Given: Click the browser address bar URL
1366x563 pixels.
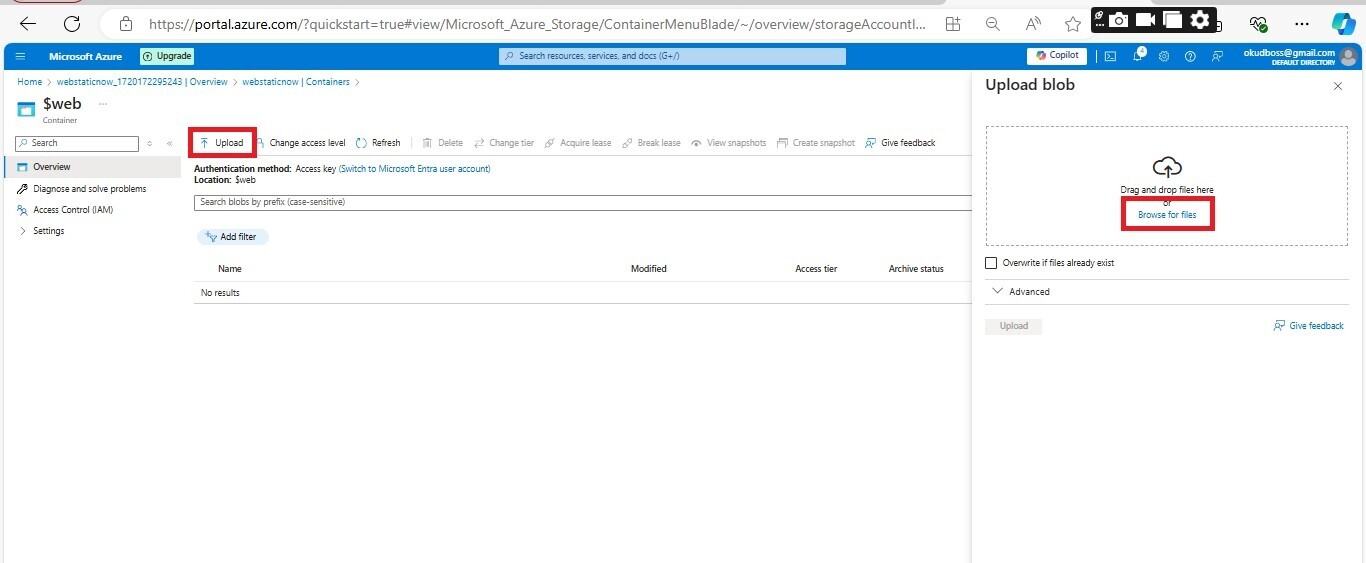Looking at the screenshot, I should pos(537,23).
